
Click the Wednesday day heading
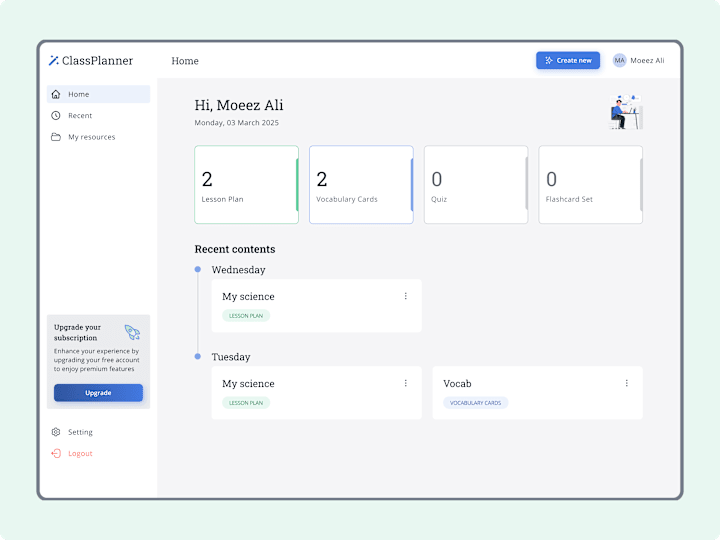click(x=238, y=270)
